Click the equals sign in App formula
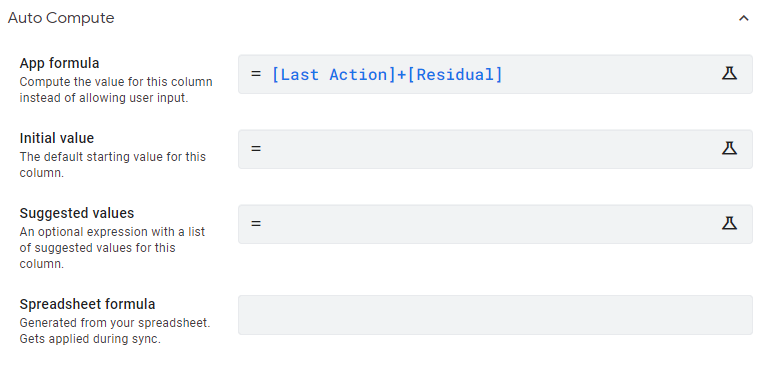769x378 pixels. (x=256, y=74)
